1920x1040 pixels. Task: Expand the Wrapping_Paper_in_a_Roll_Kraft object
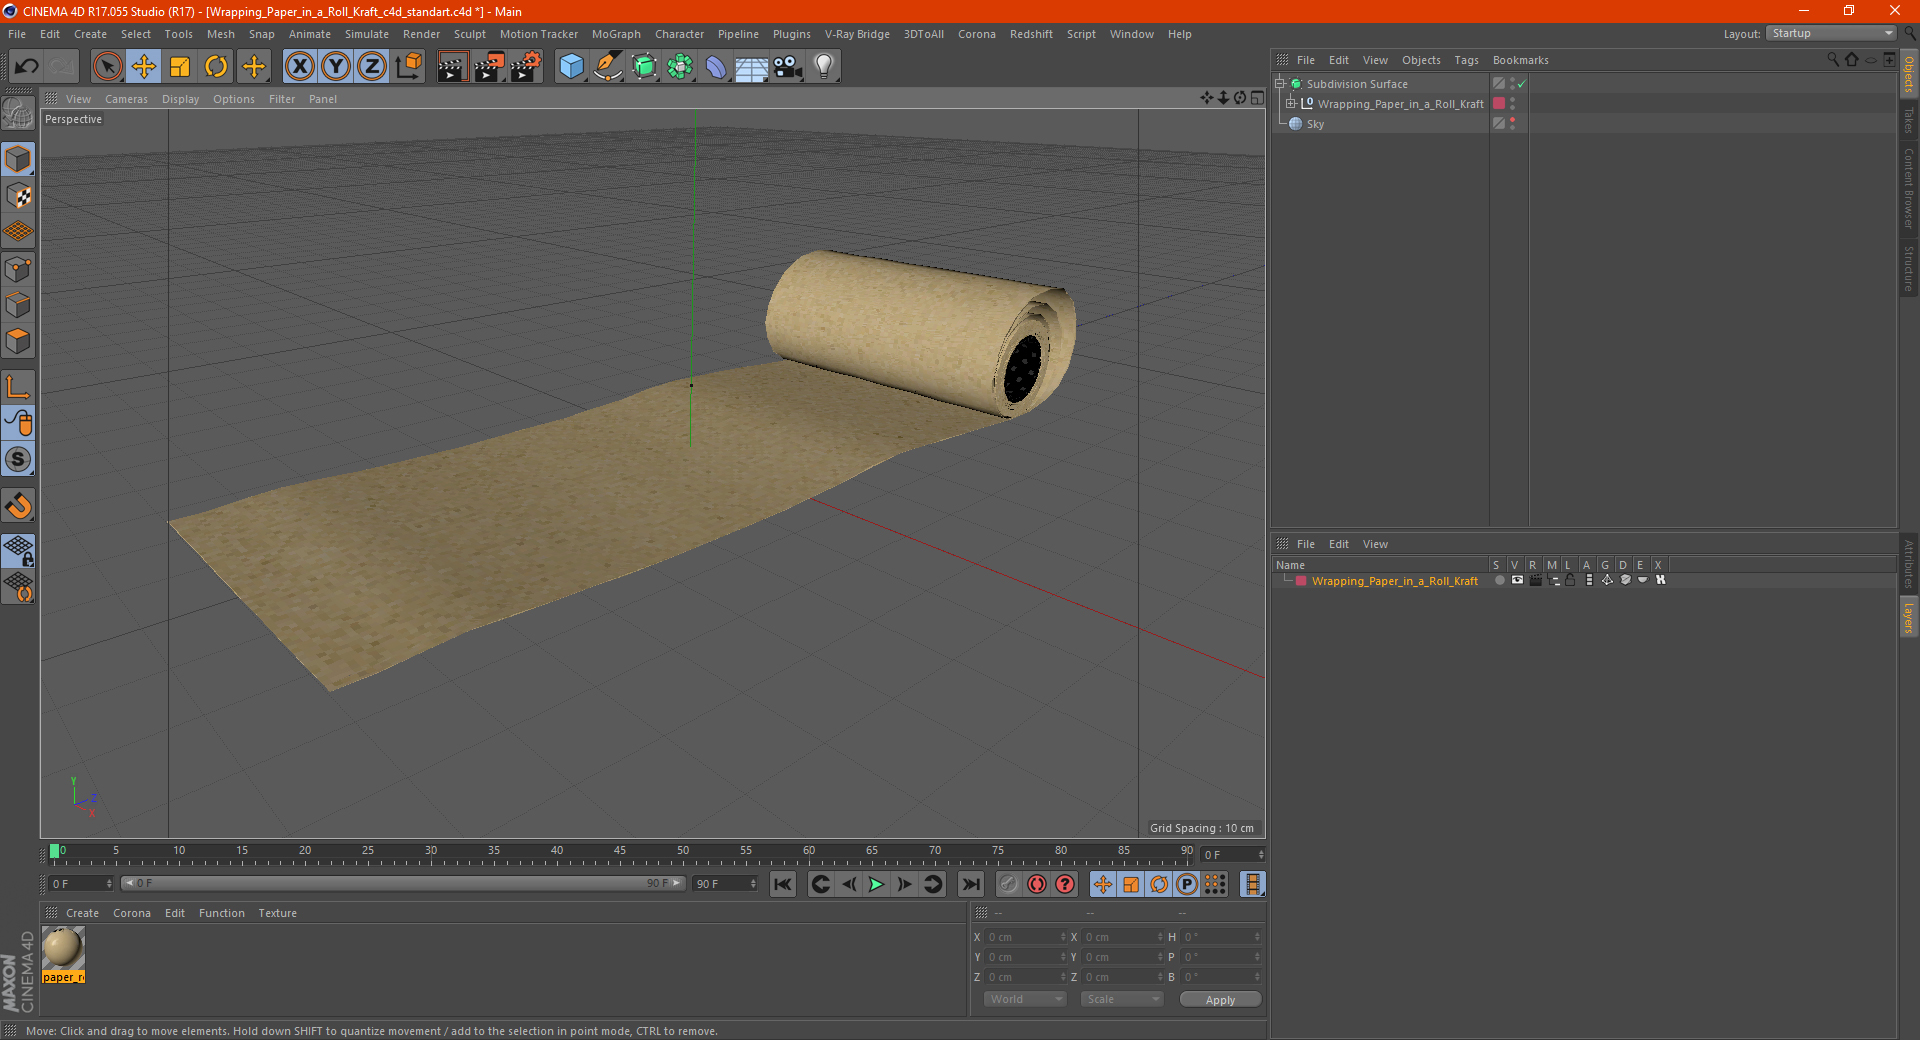pos(1291,104)
